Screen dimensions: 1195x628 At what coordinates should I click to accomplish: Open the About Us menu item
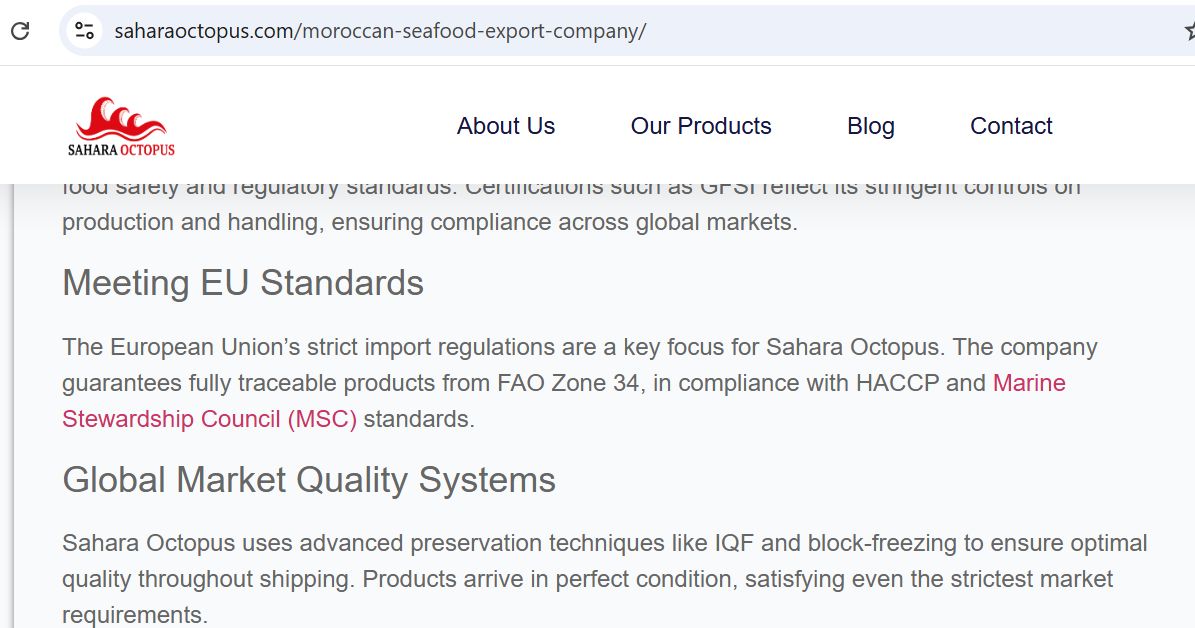point(506,126)
